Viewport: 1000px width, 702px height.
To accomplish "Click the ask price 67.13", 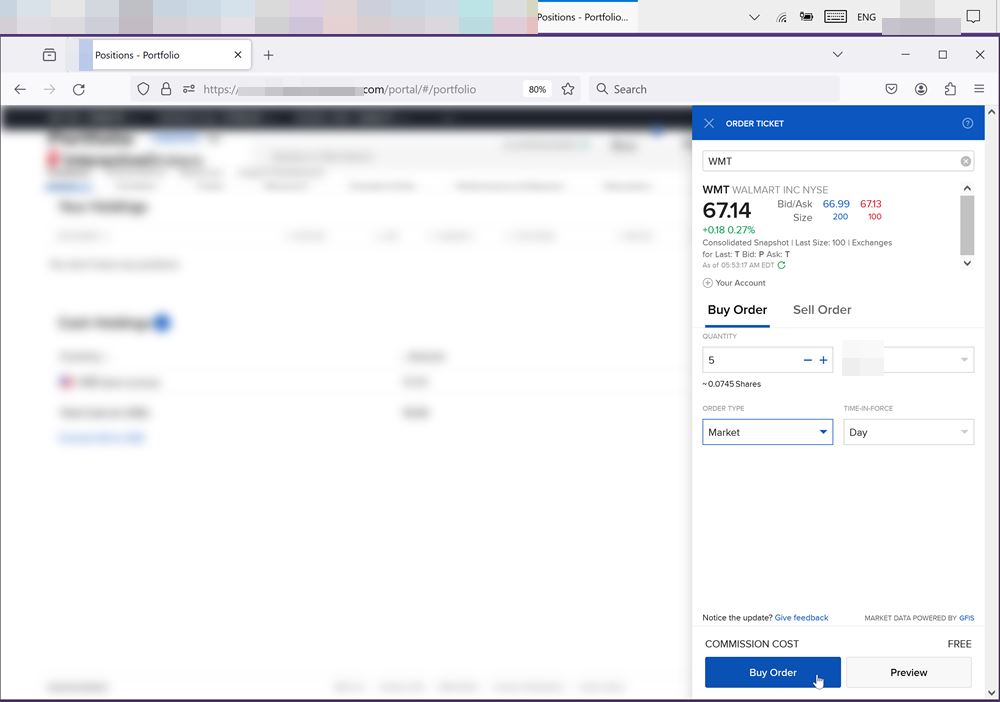I will coord(871,204).
